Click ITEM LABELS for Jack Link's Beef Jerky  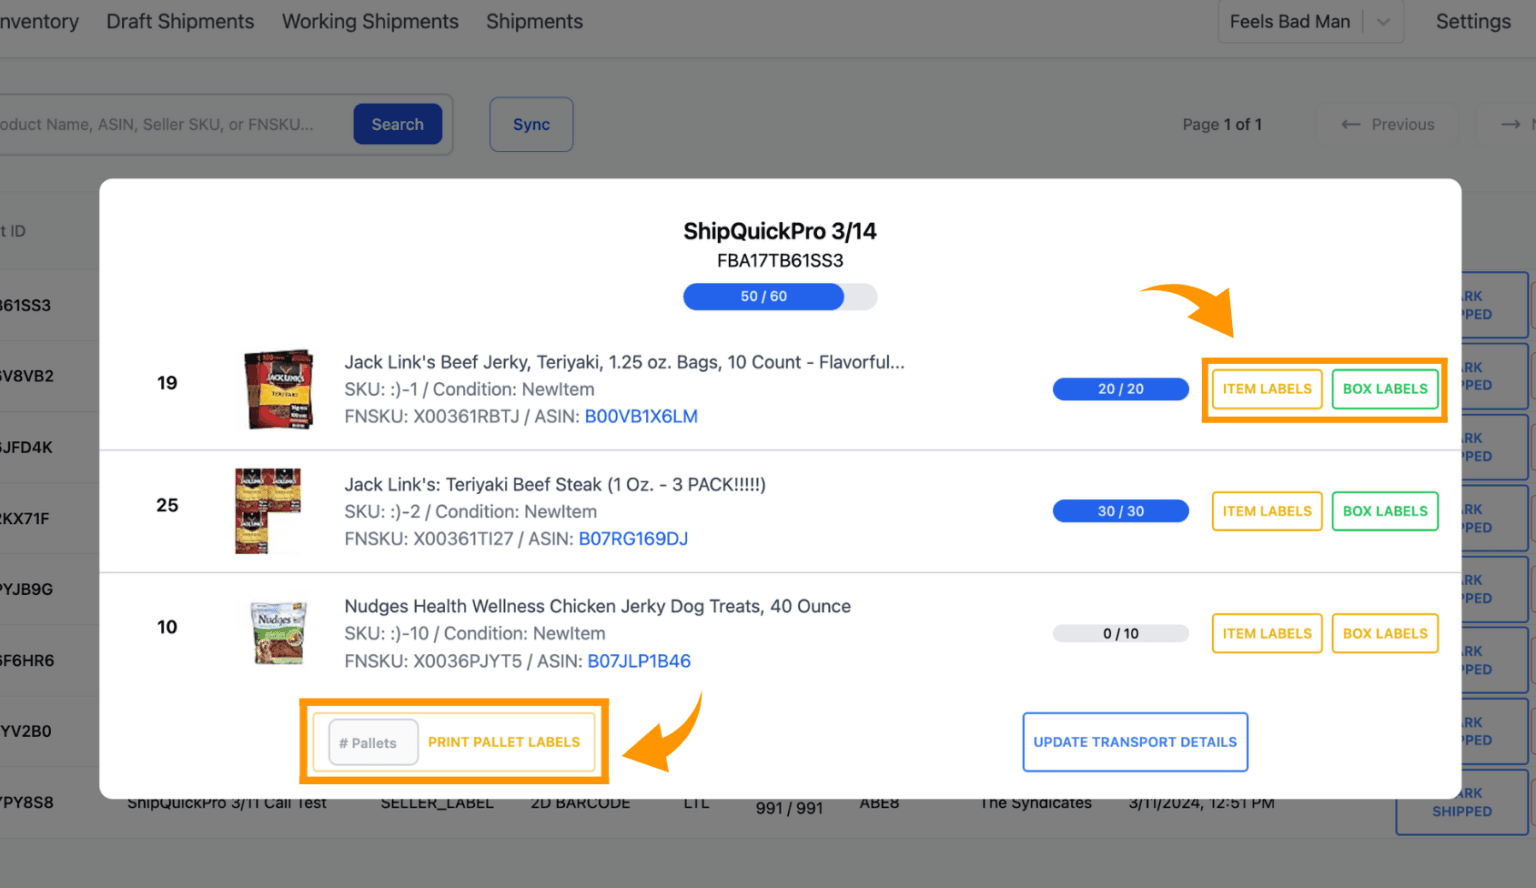tap(1267, 389)
